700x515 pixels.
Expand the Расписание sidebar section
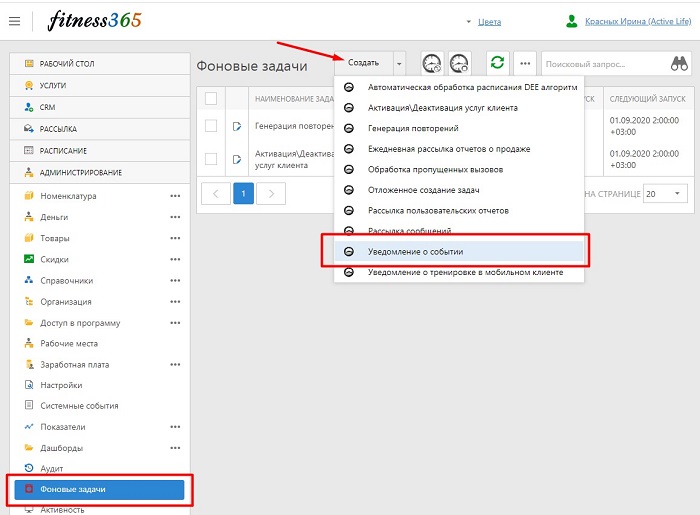point(100,151)
